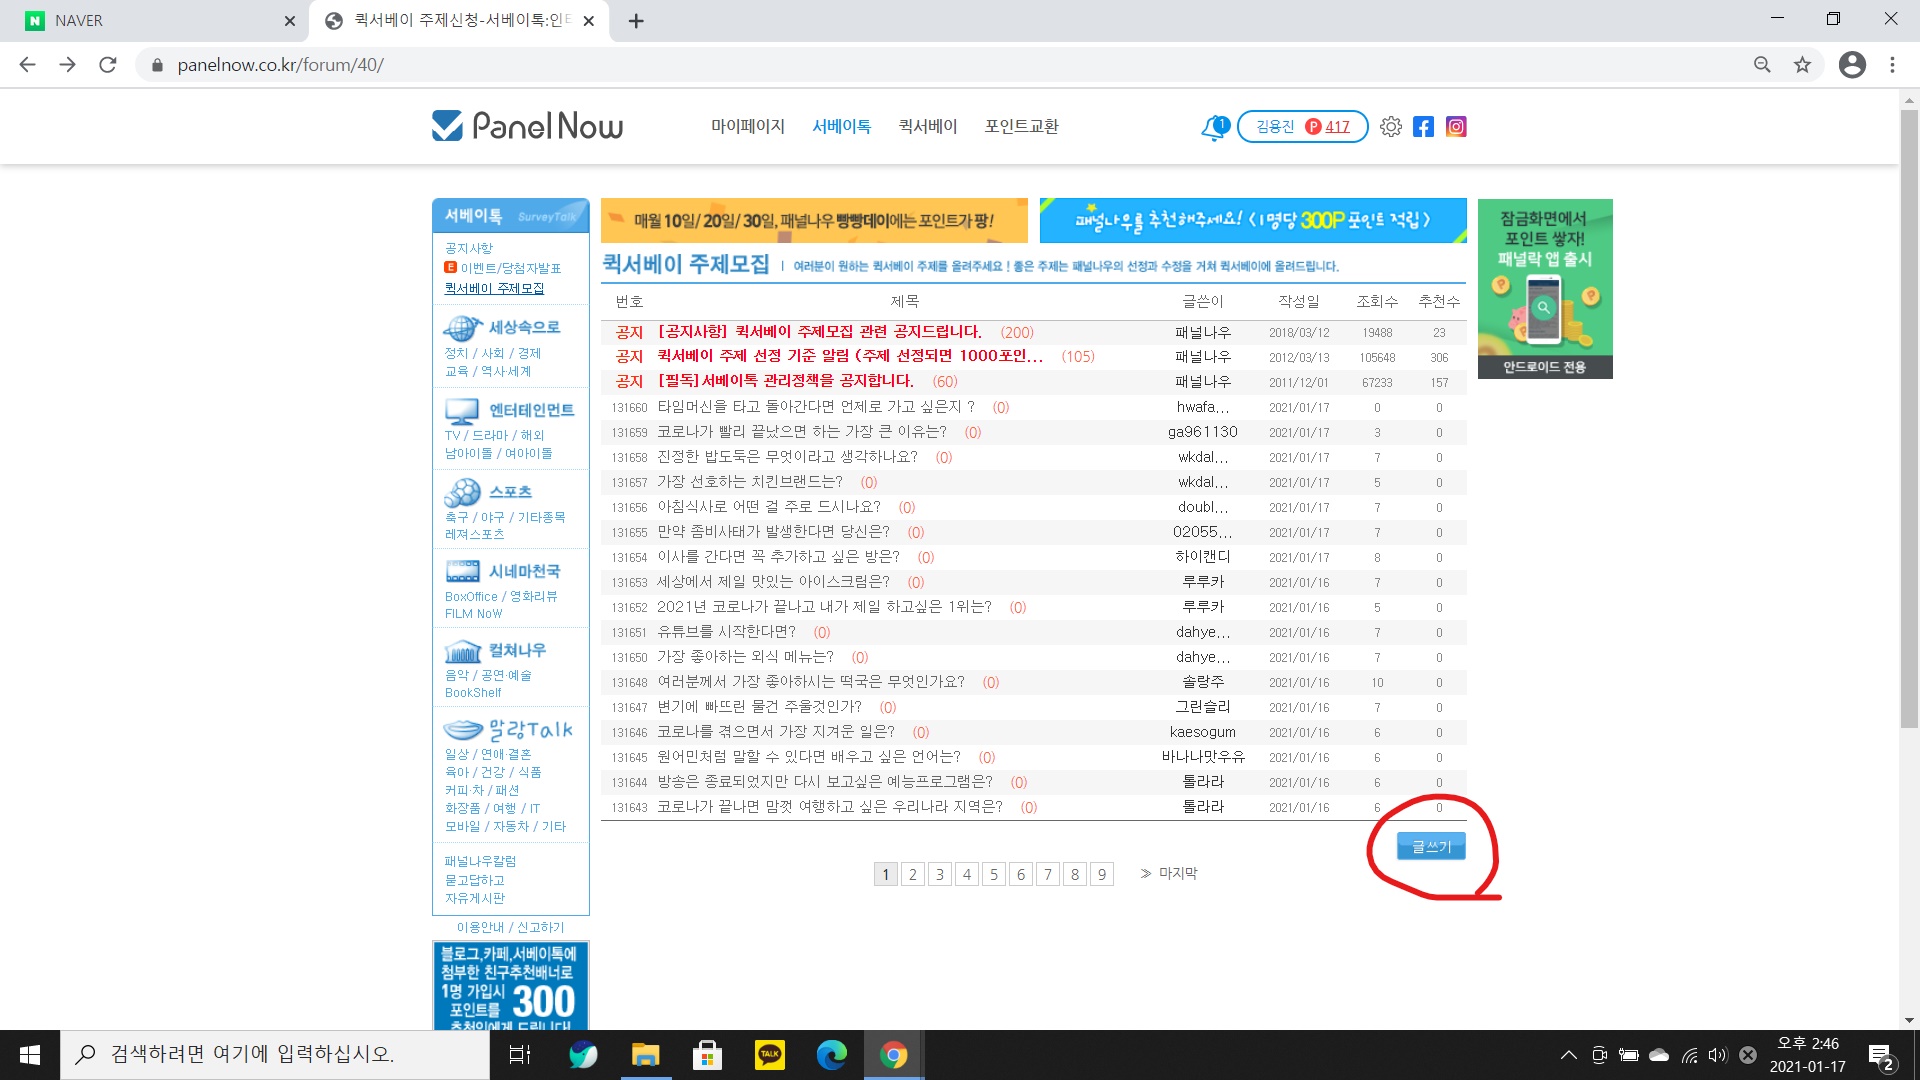Show hidden system tray icons chevron

coord(1568,1055)
